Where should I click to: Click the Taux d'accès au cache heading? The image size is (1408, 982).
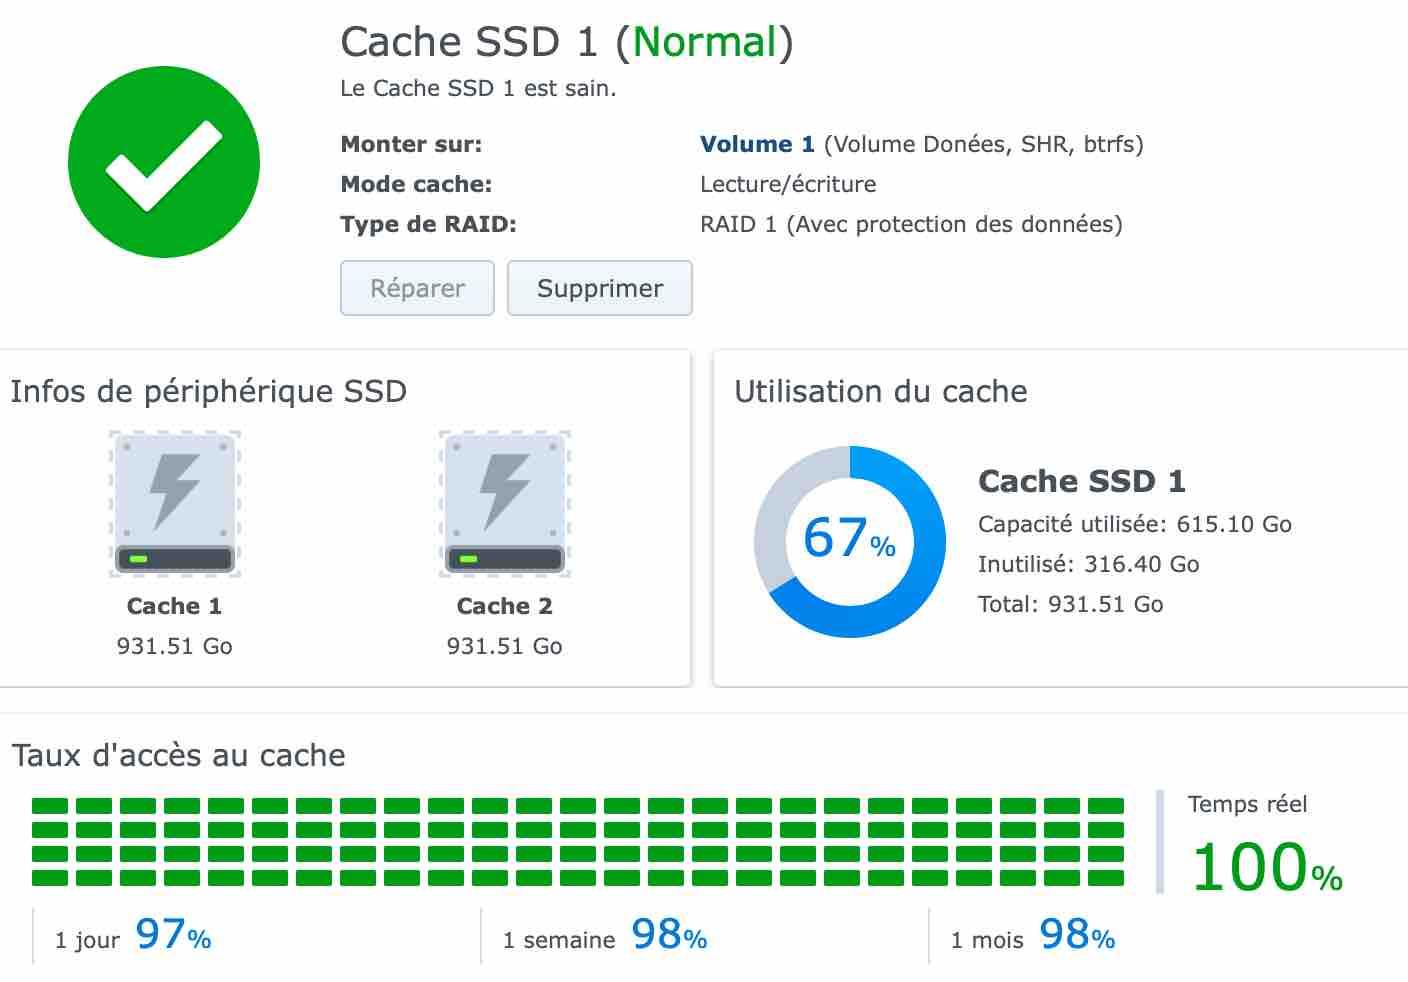tap(179, 755)
